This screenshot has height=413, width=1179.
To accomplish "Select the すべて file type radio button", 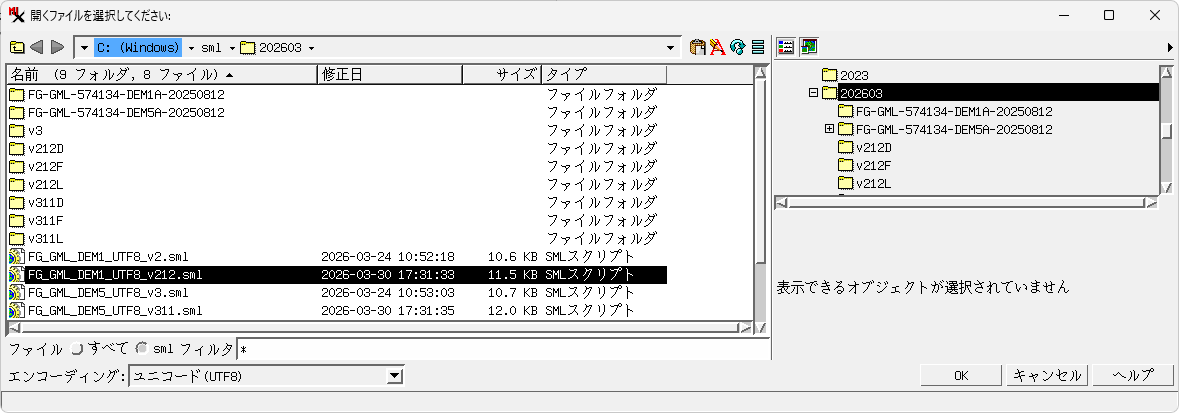I will click(x=77, y=349).
